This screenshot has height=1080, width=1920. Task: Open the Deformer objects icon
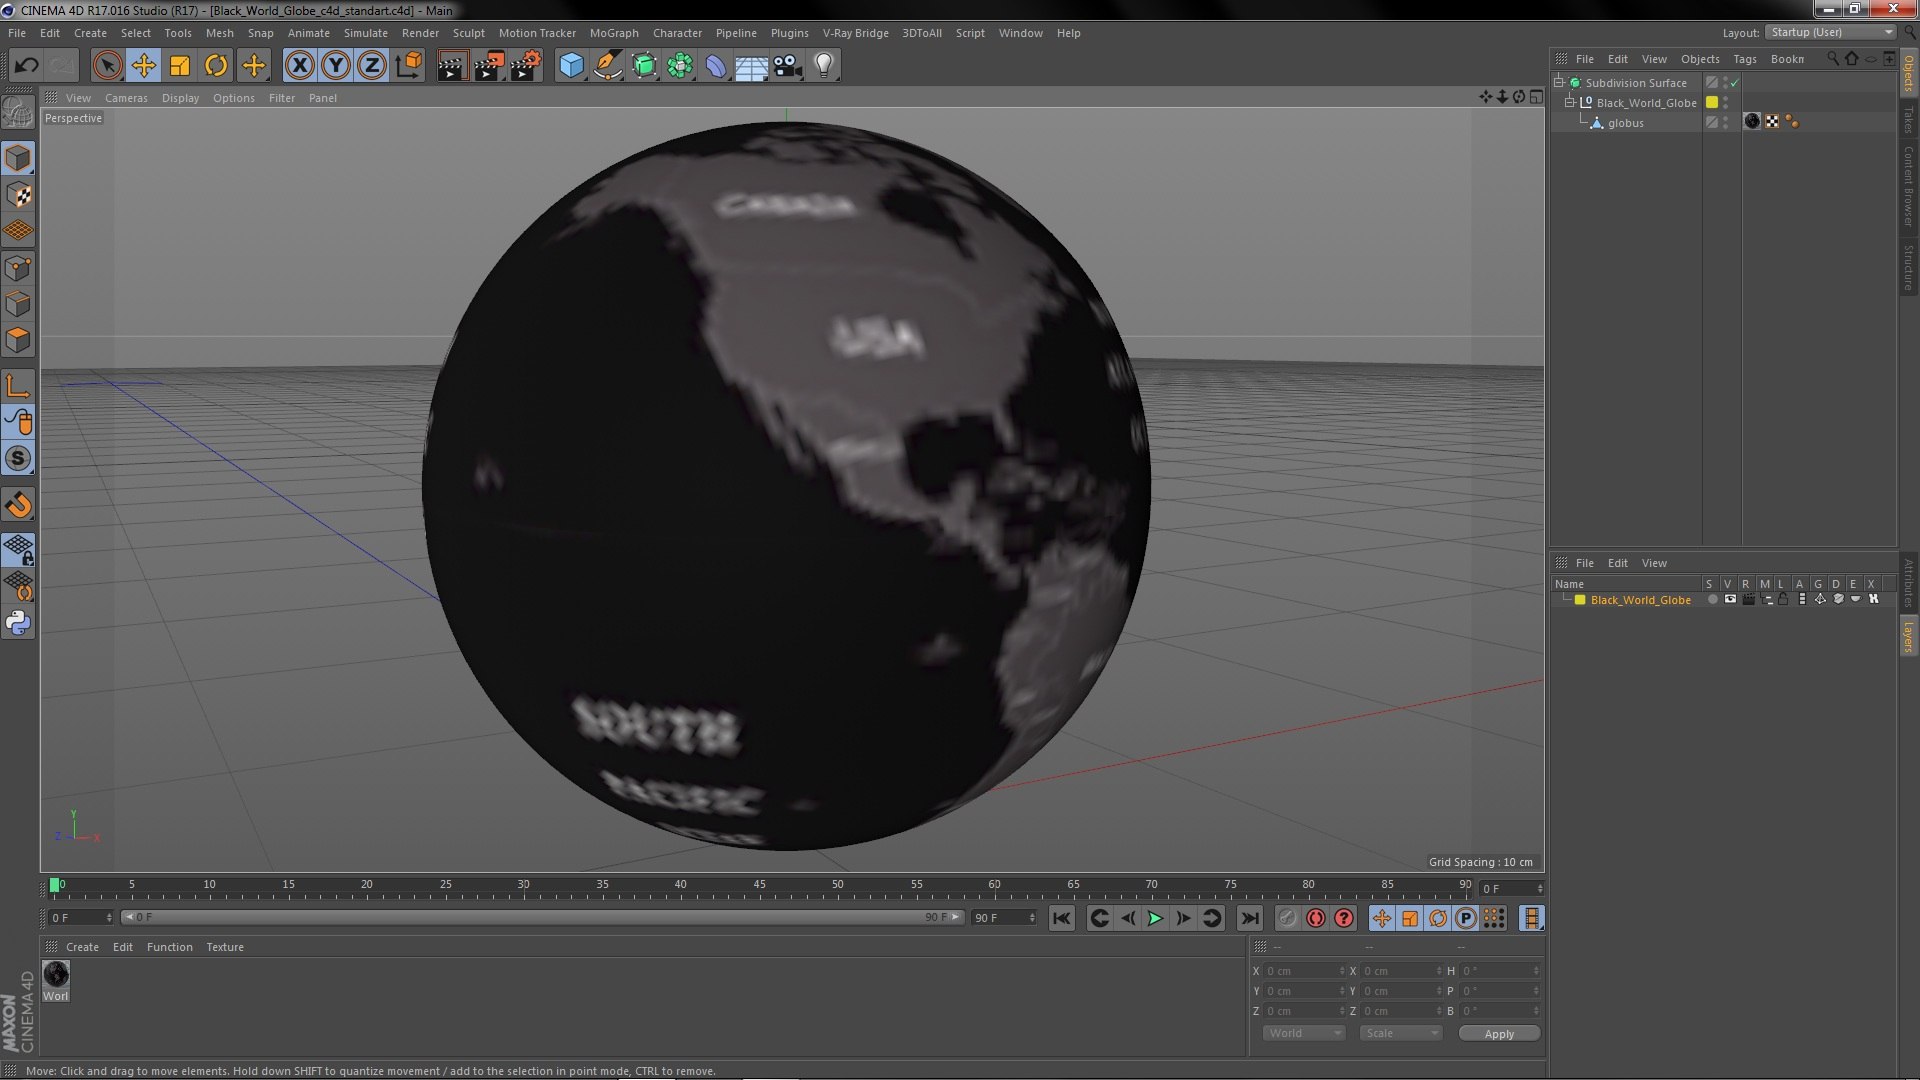(716, 66)
